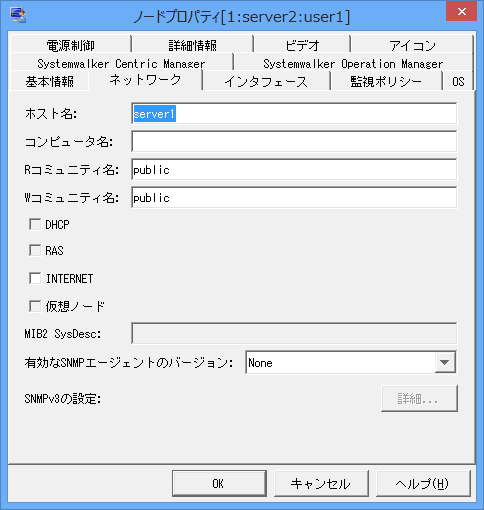This screenshot has height=510, width=484.
Task: Click the SNMPv3の設定 label
Action: [x=63, y=399]
